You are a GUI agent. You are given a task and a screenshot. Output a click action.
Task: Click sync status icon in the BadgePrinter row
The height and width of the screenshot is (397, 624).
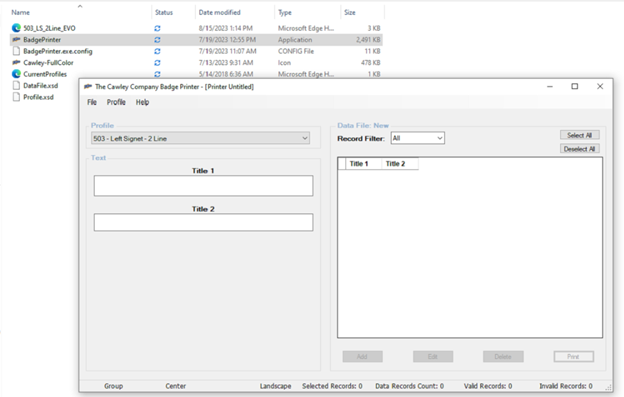pos(157,40)
